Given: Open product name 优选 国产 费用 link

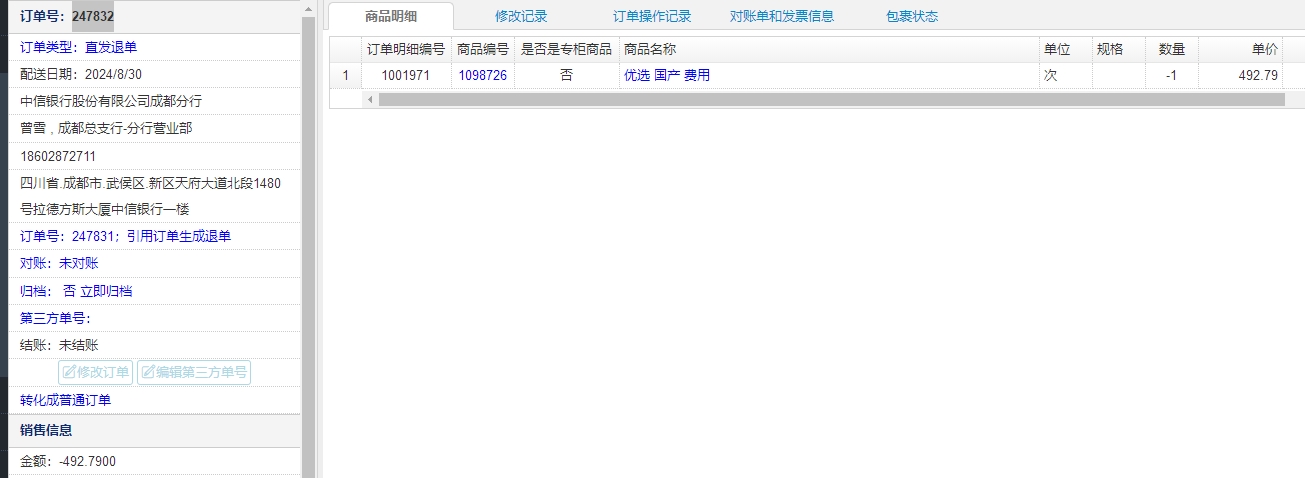Looking at the screenshot, I should pyautogui.click(x=667, y=75).
